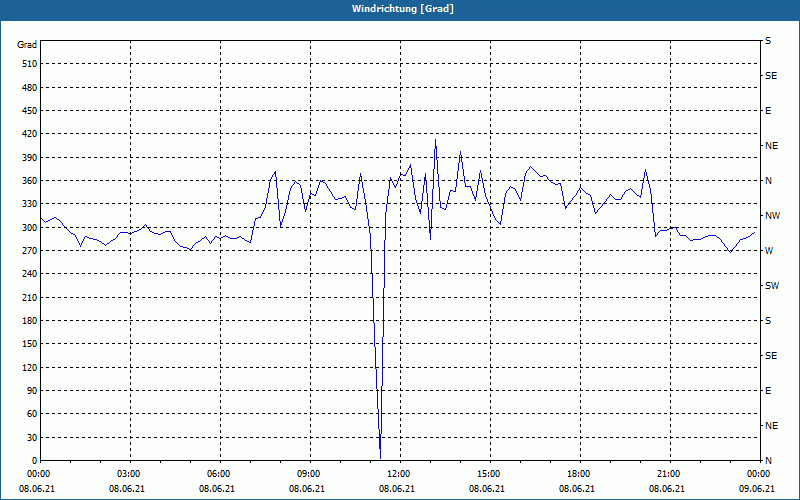Click the 210 y-axis value
Viewport: 800px width, 500px height.
(x=30, y=297)
